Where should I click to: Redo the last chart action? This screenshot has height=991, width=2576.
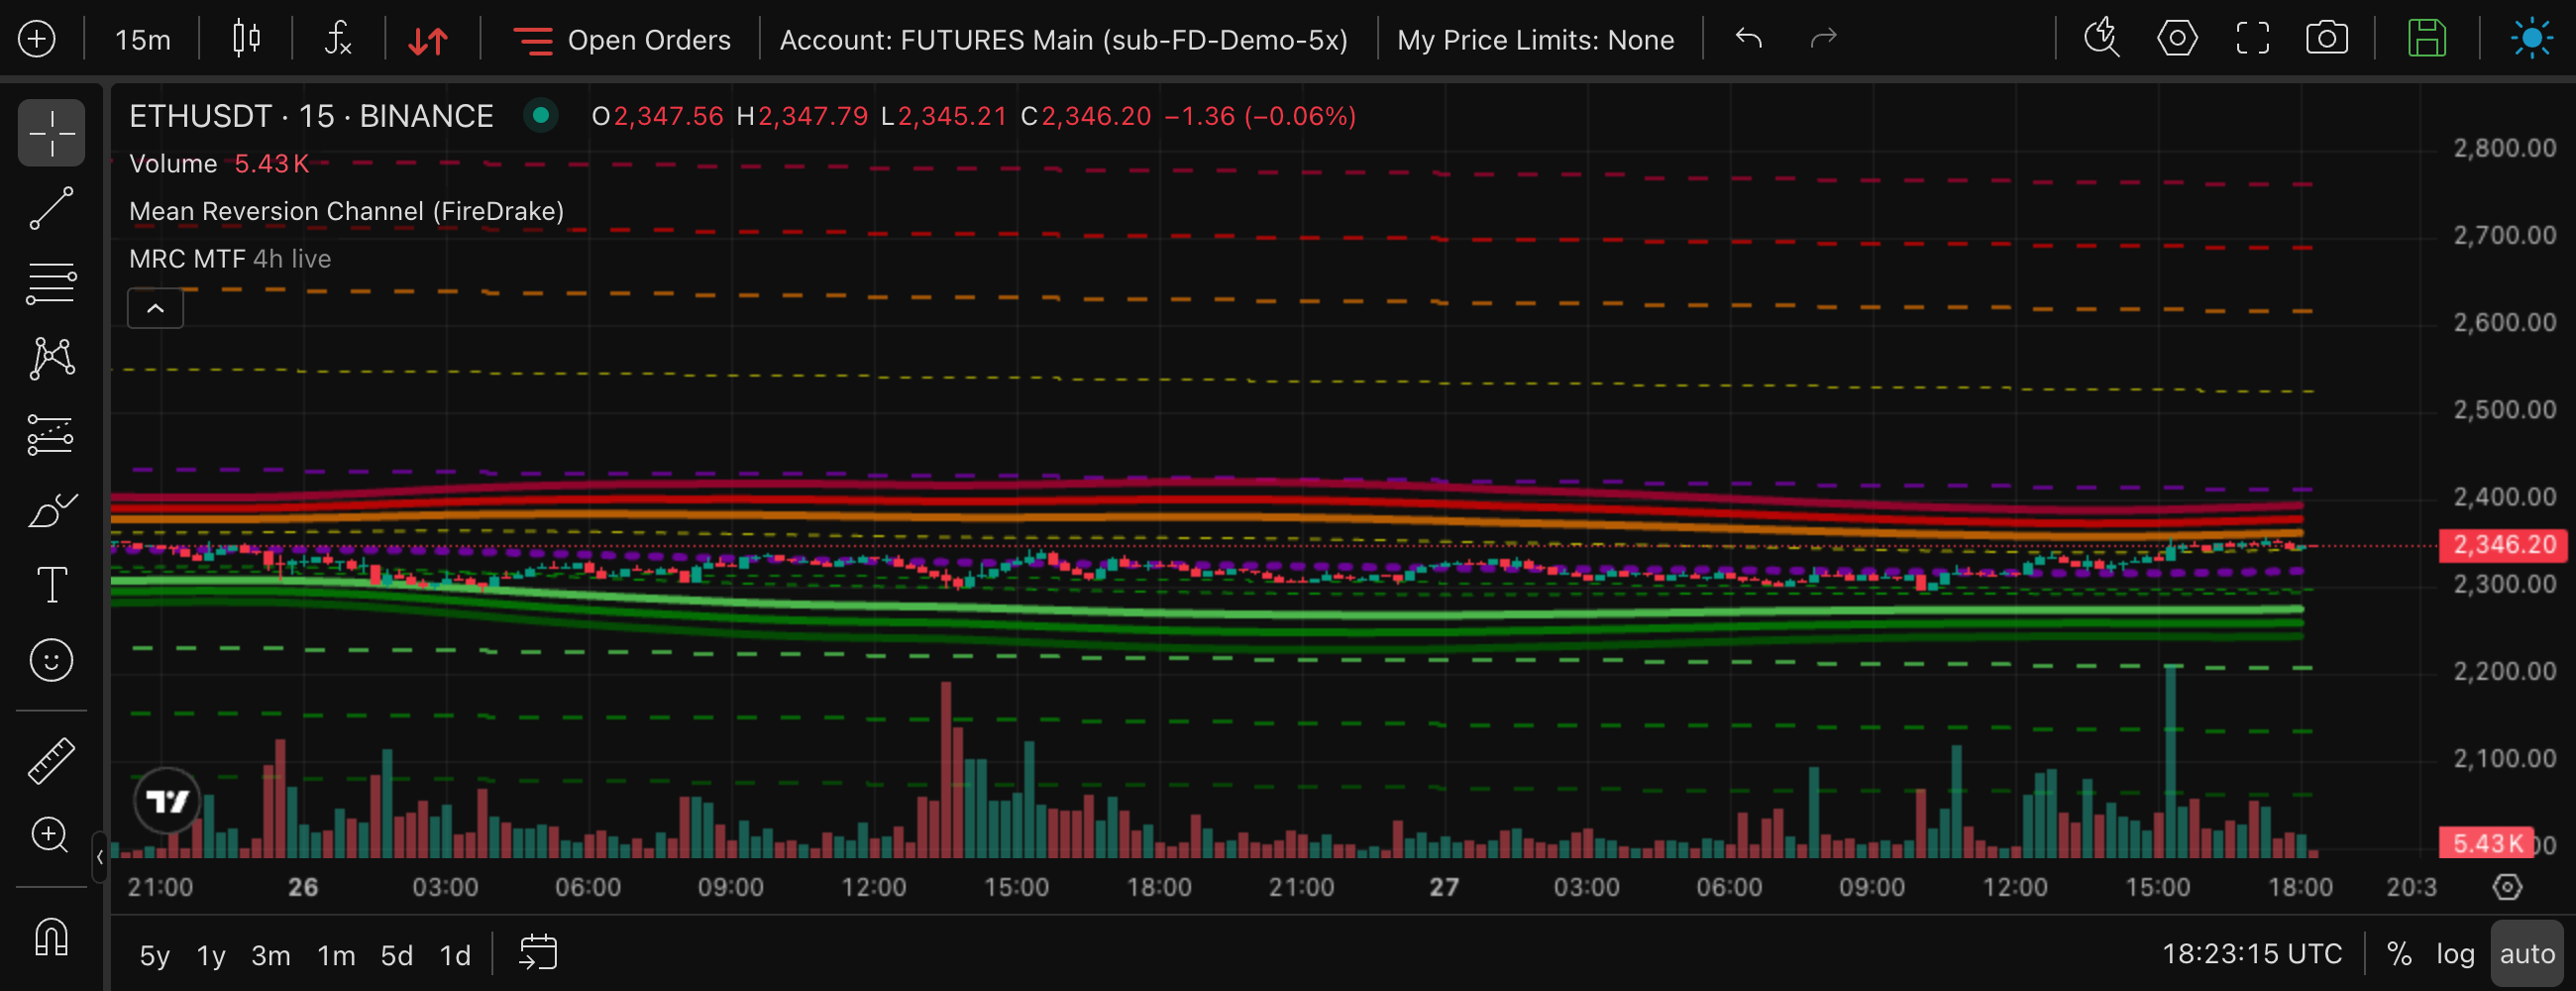[1823, 39]
